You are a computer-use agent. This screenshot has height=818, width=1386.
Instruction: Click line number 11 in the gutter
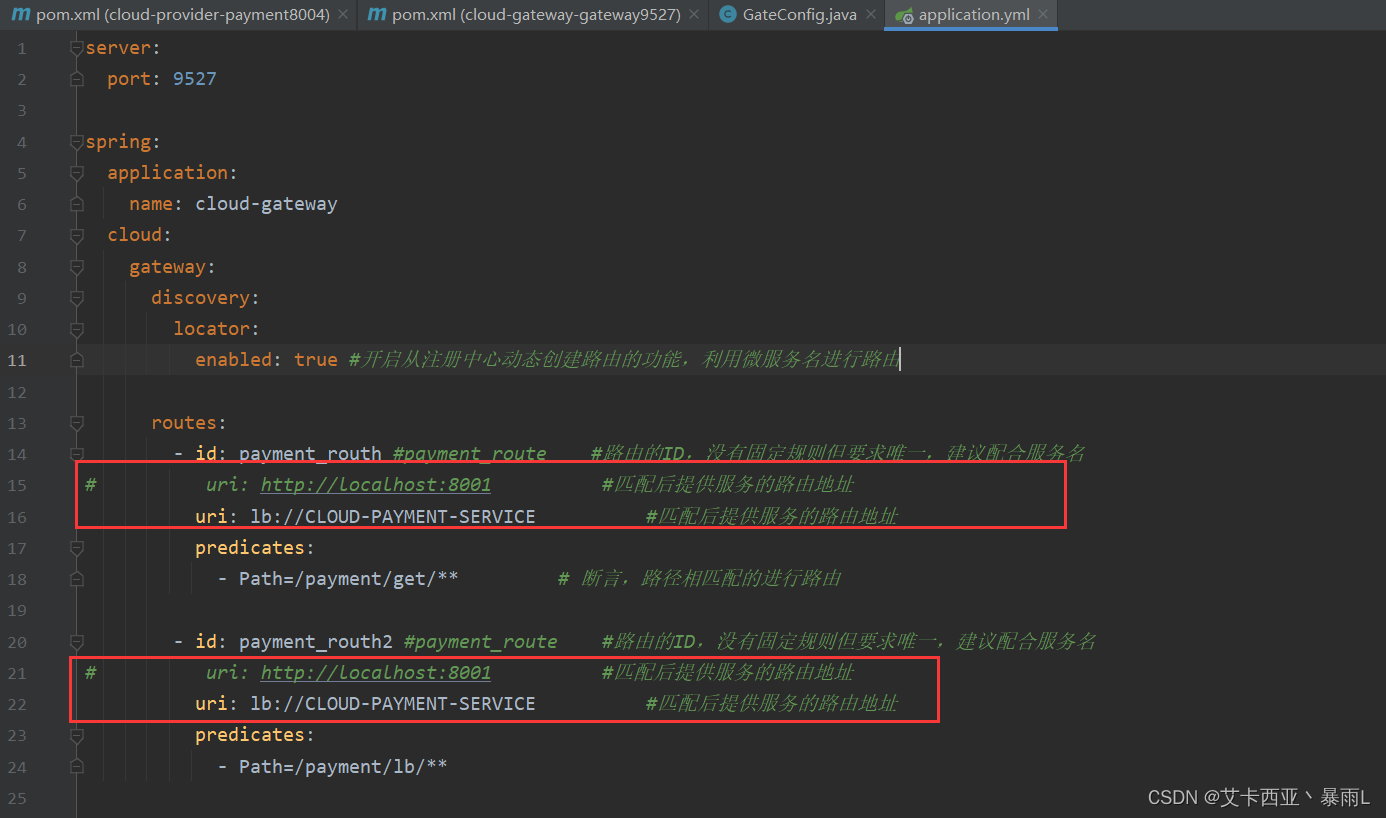(17, 360)
